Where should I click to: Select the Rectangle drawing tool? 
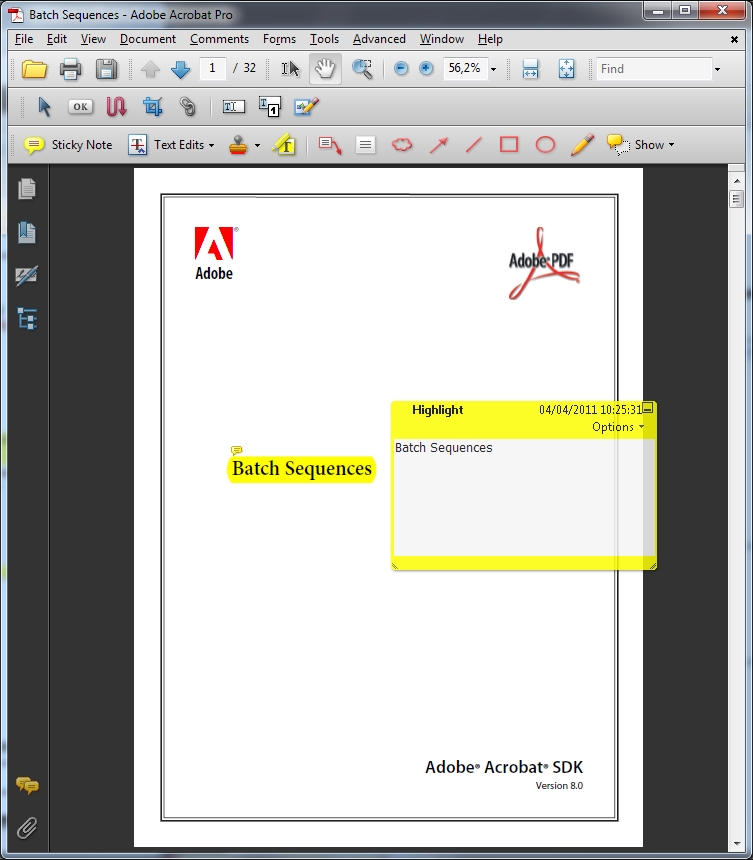[509, 145]
